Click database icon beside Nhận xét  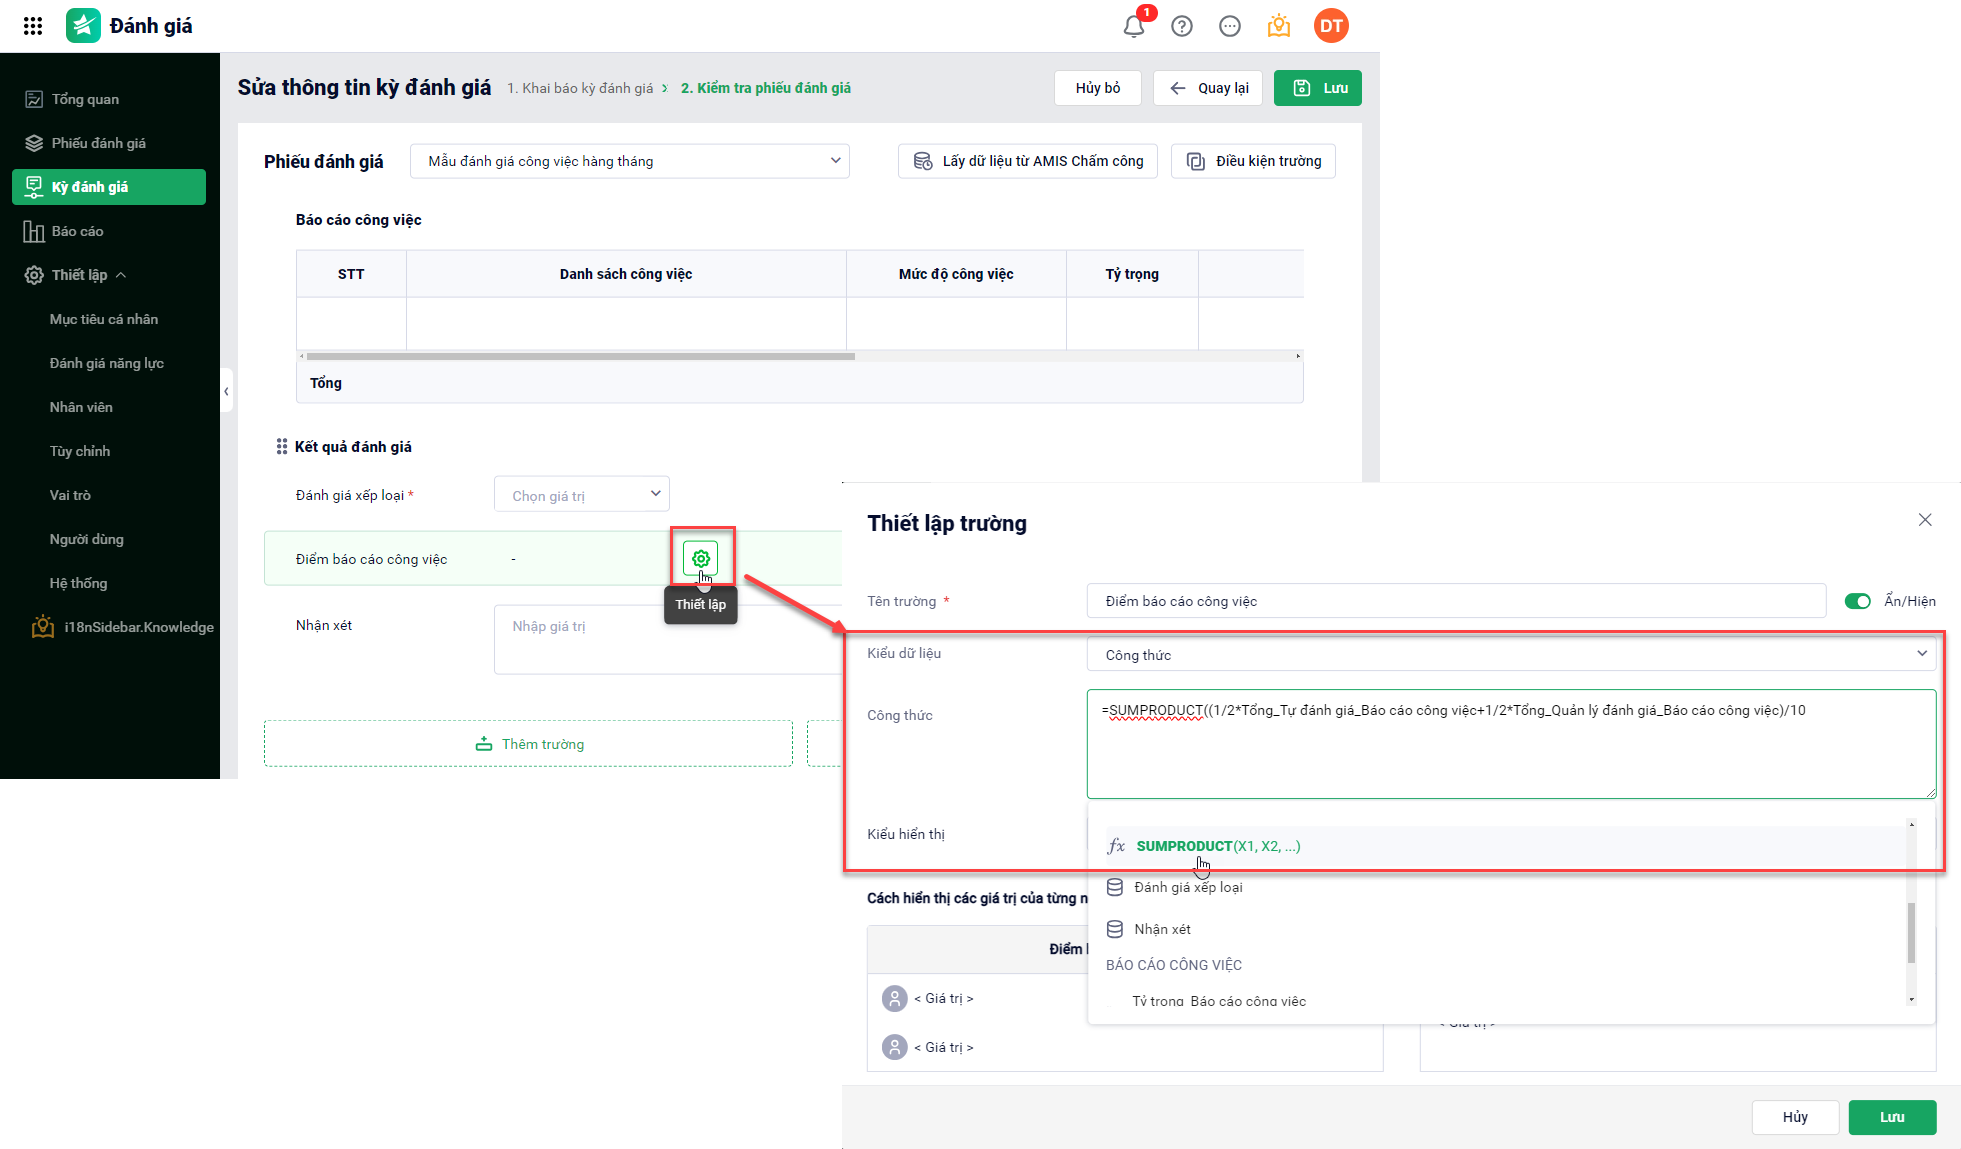coord(1115,929)
